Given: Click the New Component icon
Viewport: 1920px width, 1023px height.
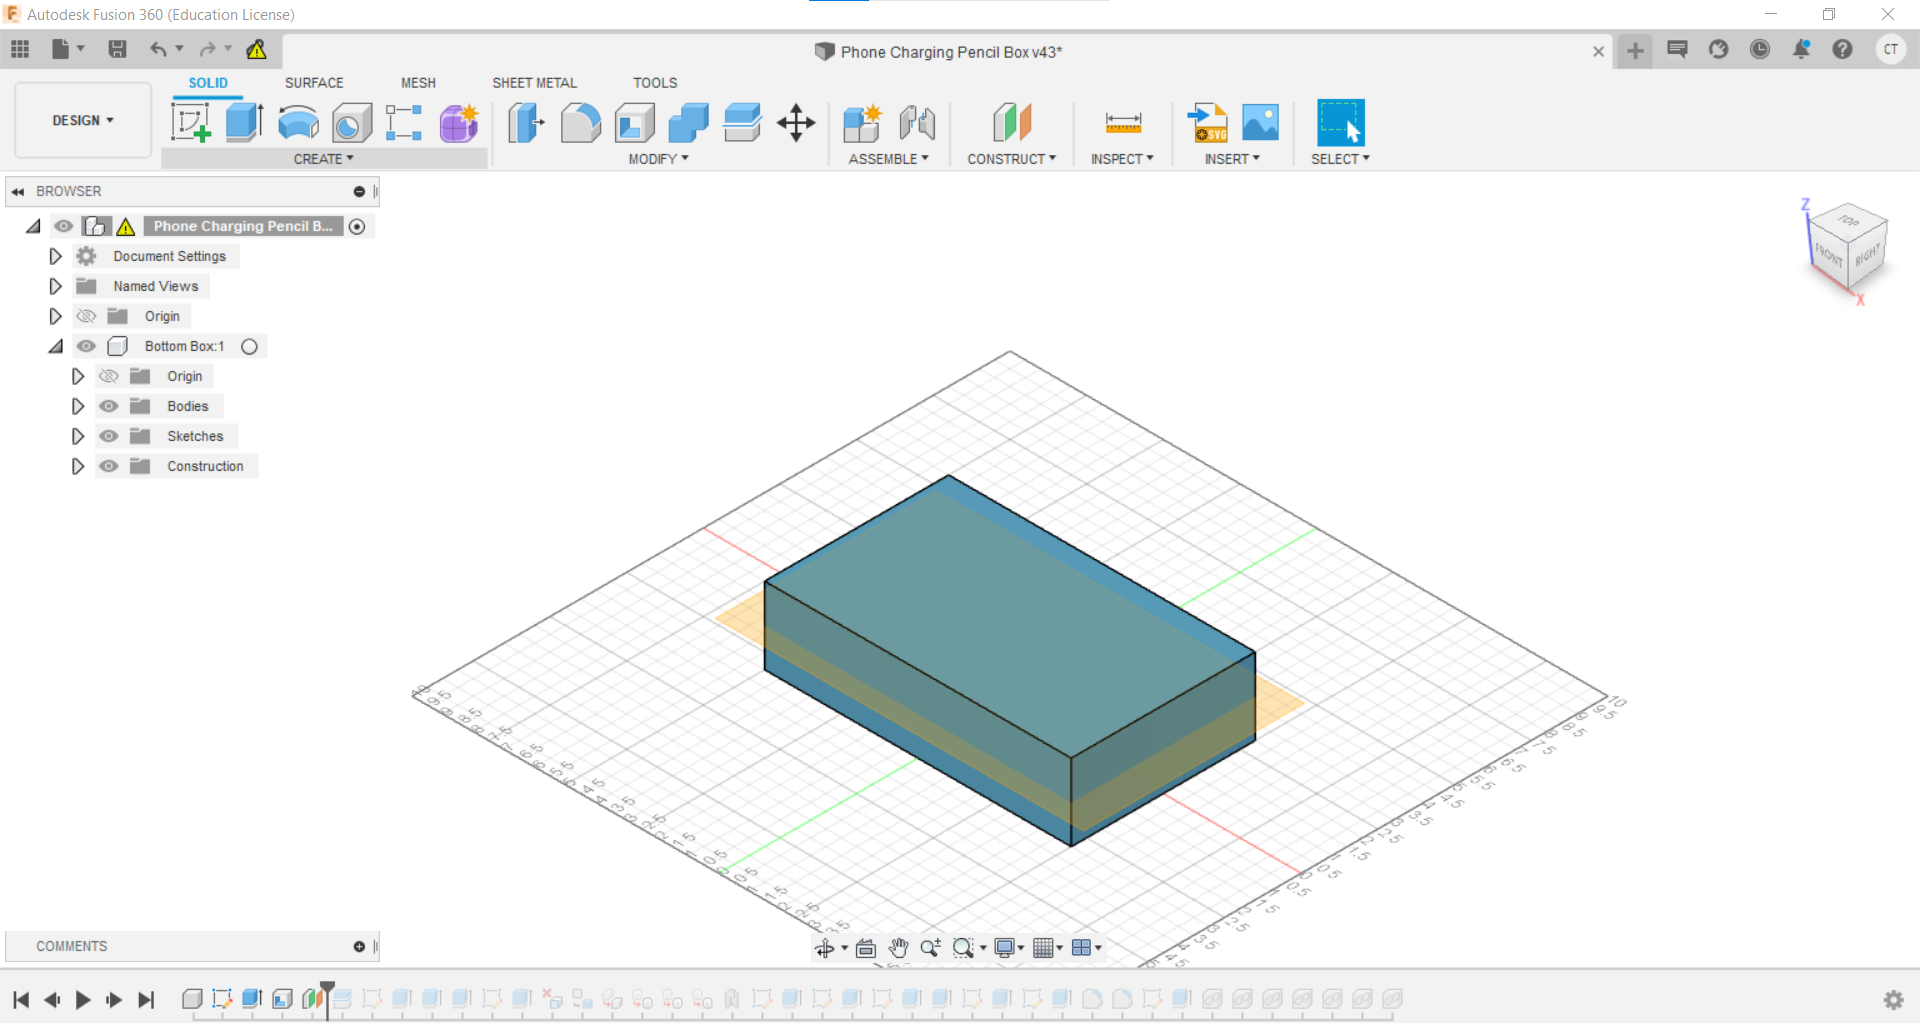Looking at the screenshot, I should [862, 123].
